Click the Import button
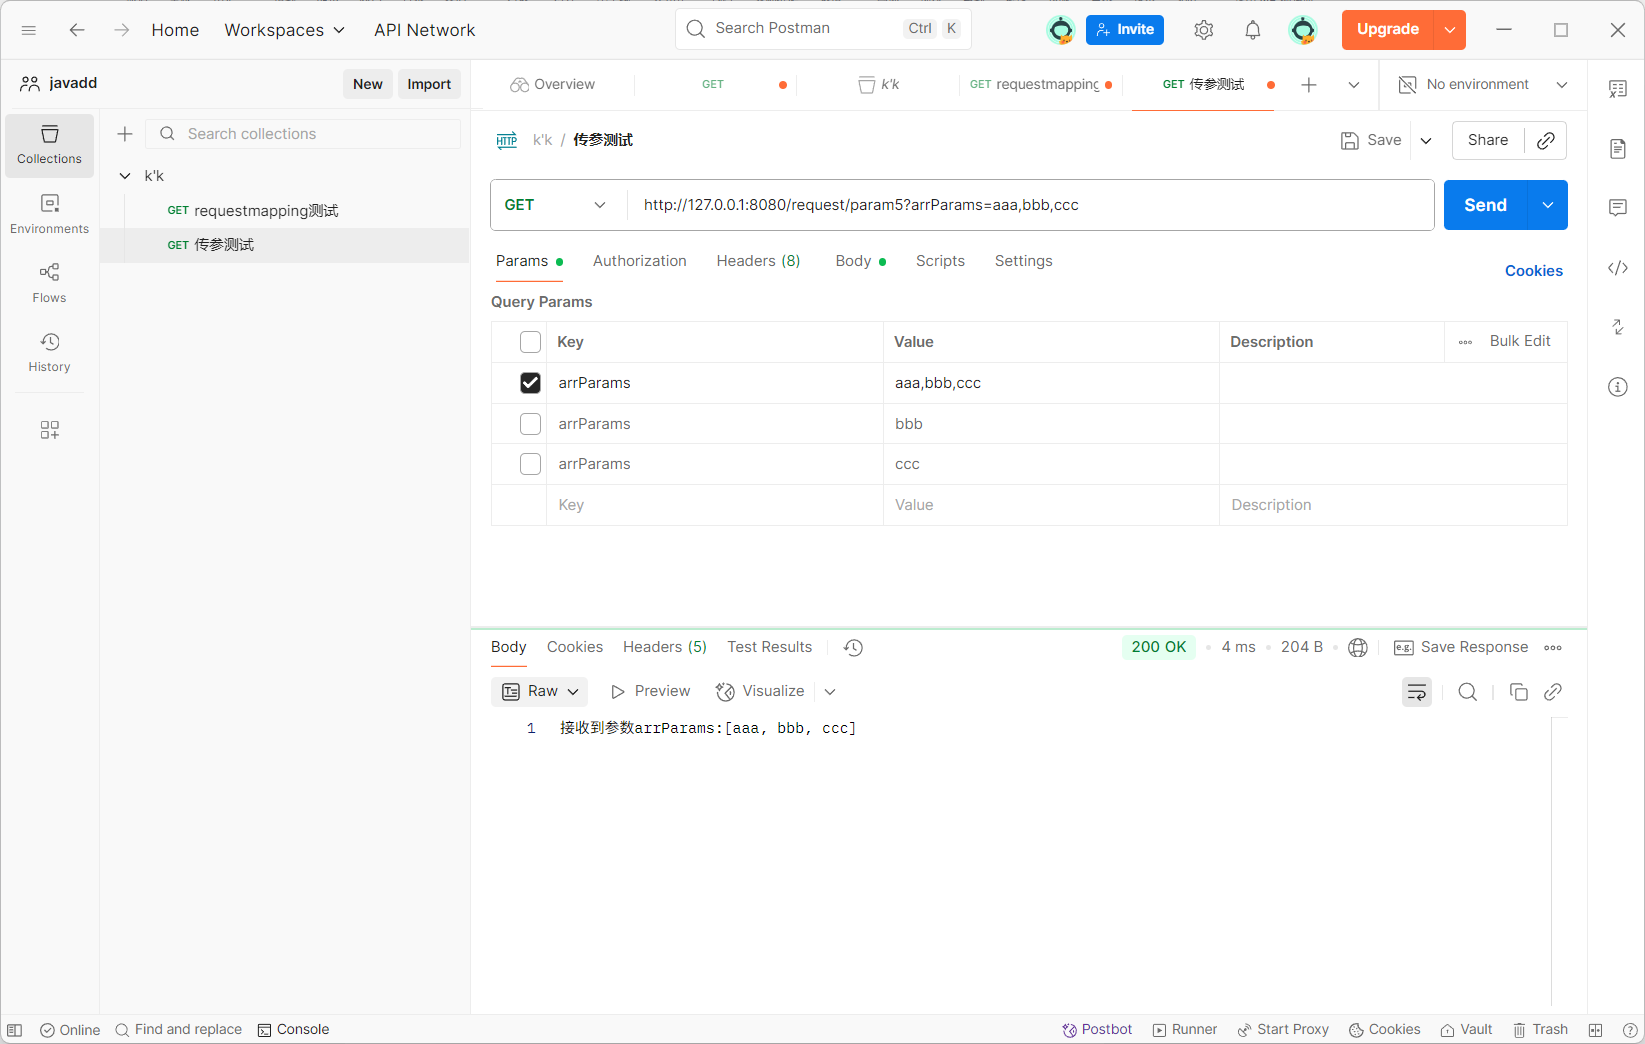 (429, 84)
